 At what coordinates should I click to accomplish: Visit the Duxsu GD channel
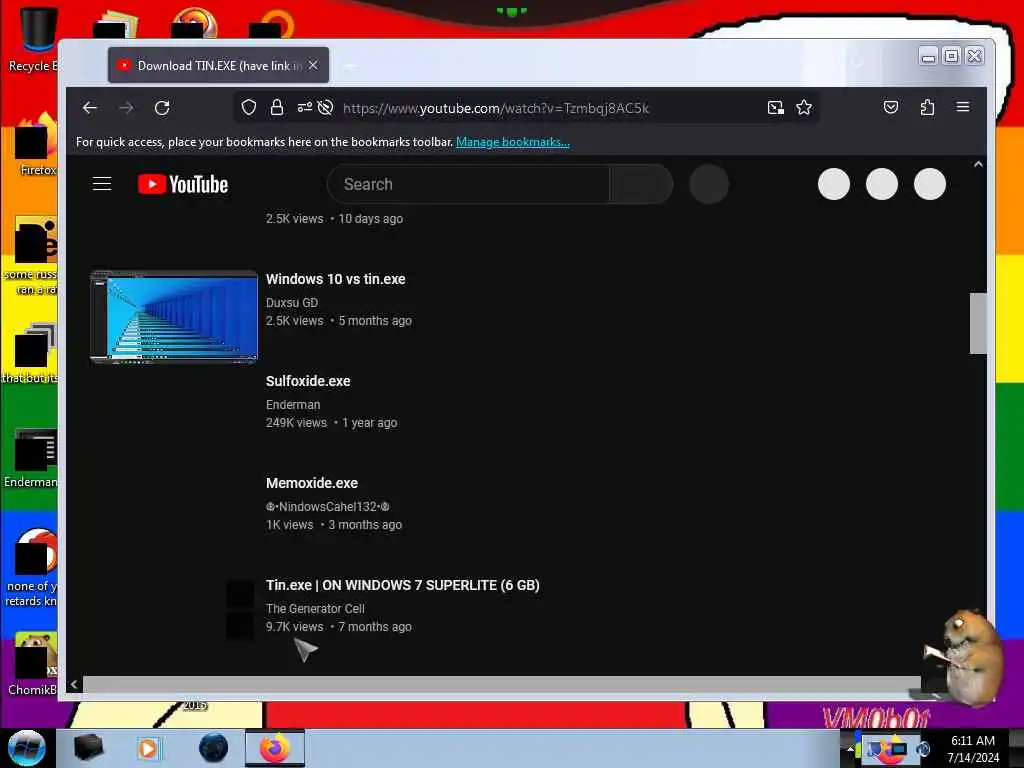(292, 303)
